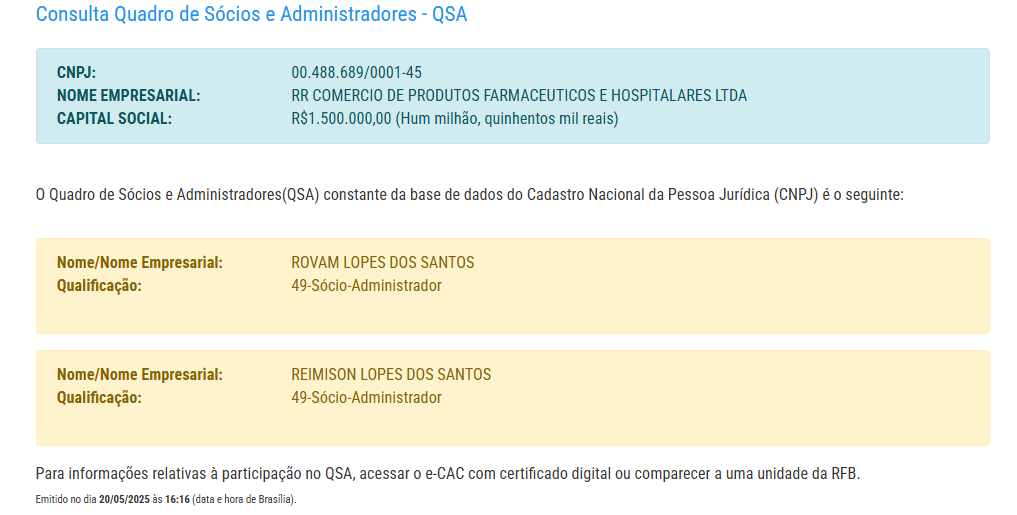This screenshot has height=515, width=1017.
Task: Click 49-Sócio-Administrador under ROVAM LOPES DOS SANTOS
Action: (366, 286)
